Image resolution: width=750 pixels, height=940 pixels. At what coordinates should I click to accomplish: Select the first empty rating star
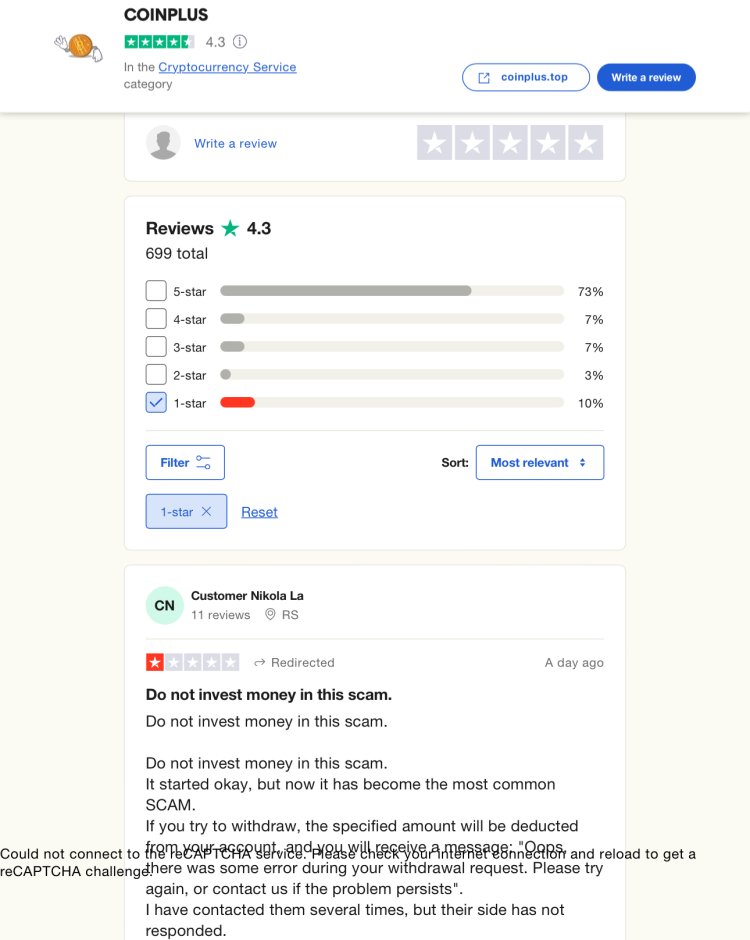pyautogui.click(x=435, y=143)
